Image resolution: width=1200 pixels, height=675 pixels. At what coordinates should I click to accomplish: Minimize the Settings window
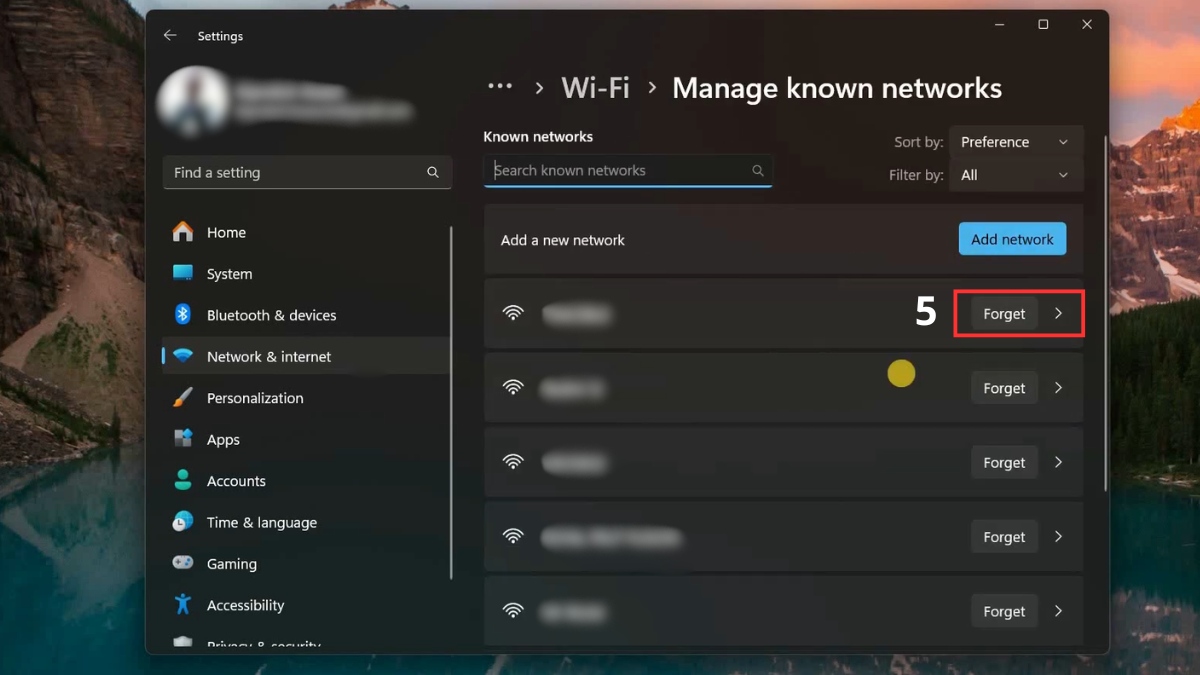coord(999,24)
